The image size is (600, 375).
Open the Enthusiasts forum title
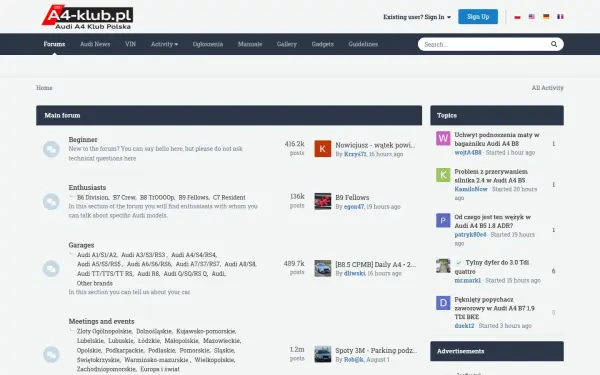click(x=87, y=187)
